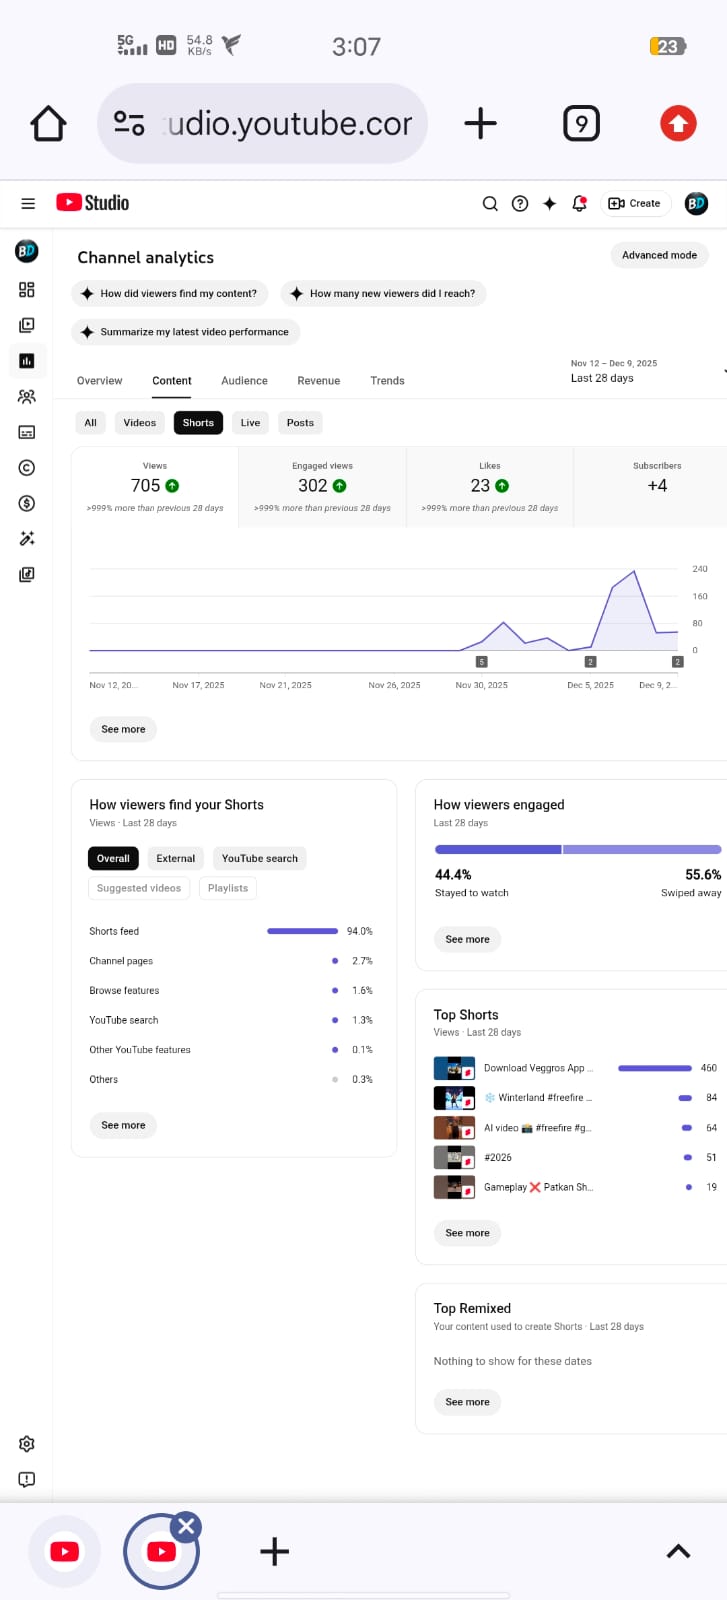Click the search magnifier icon in header
Viewport: 727px width, 1600px height.
[490, 203]
